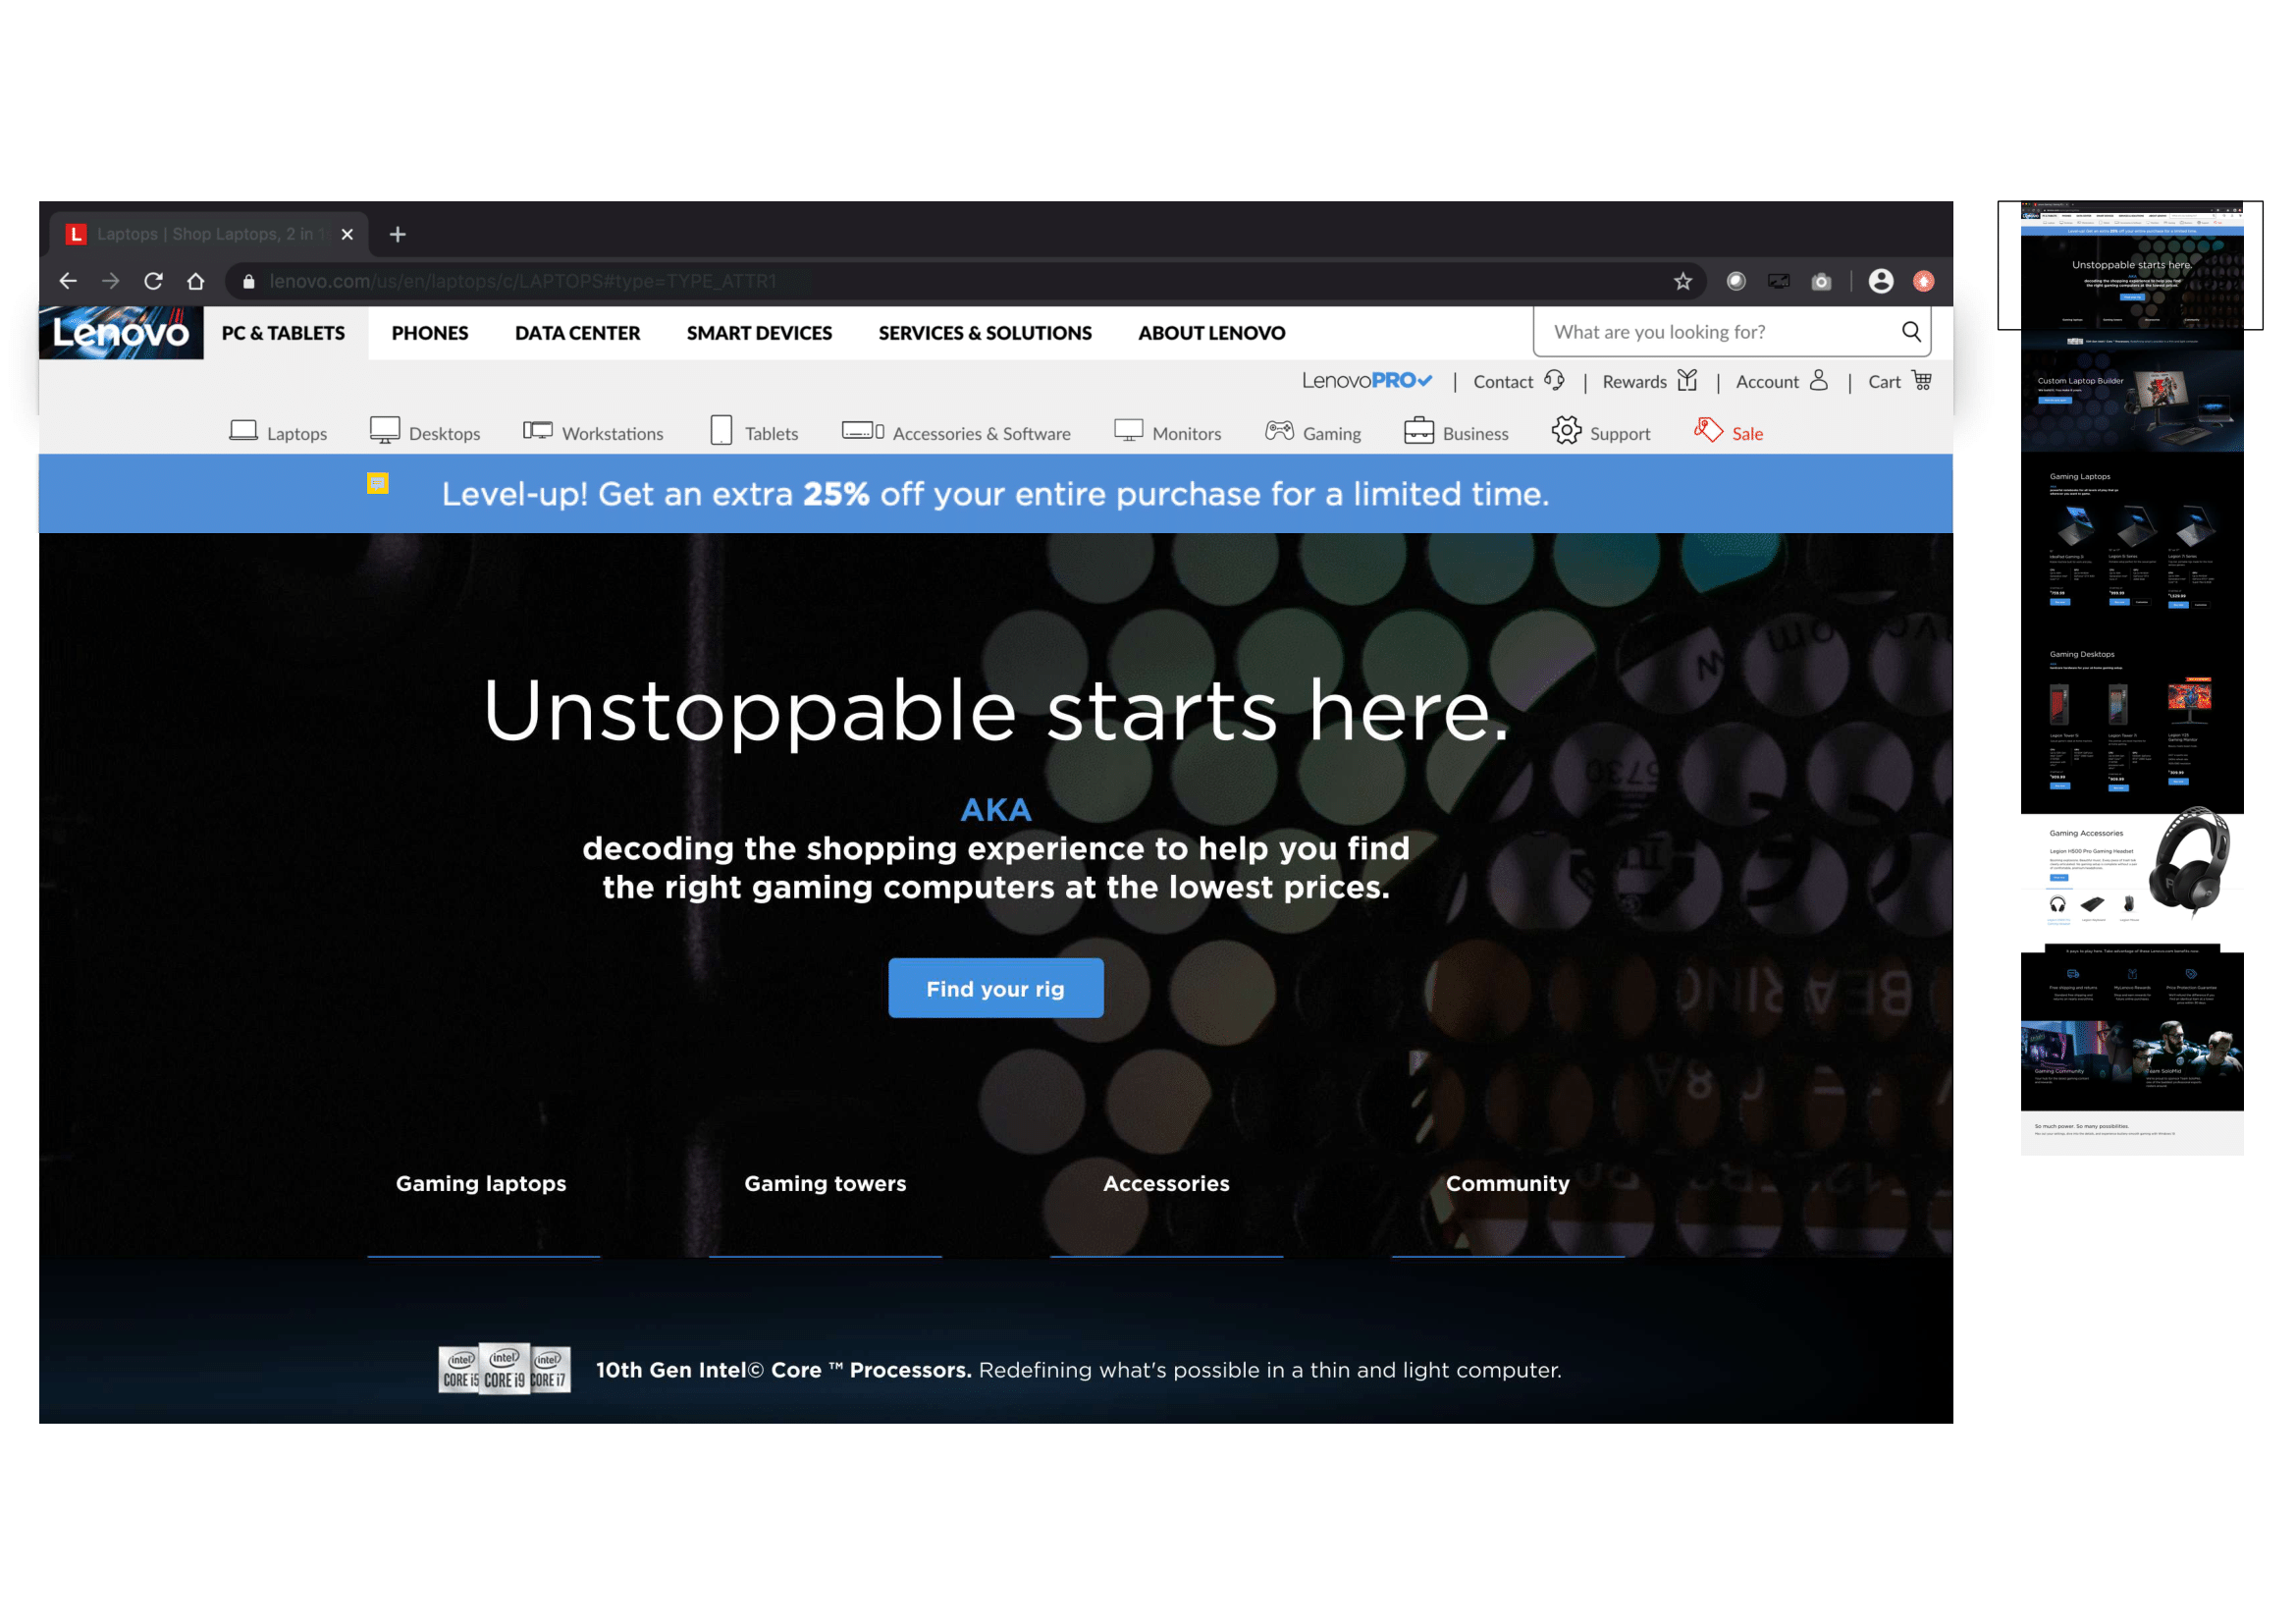Click the Account person icon

(x=1818, y=381)
